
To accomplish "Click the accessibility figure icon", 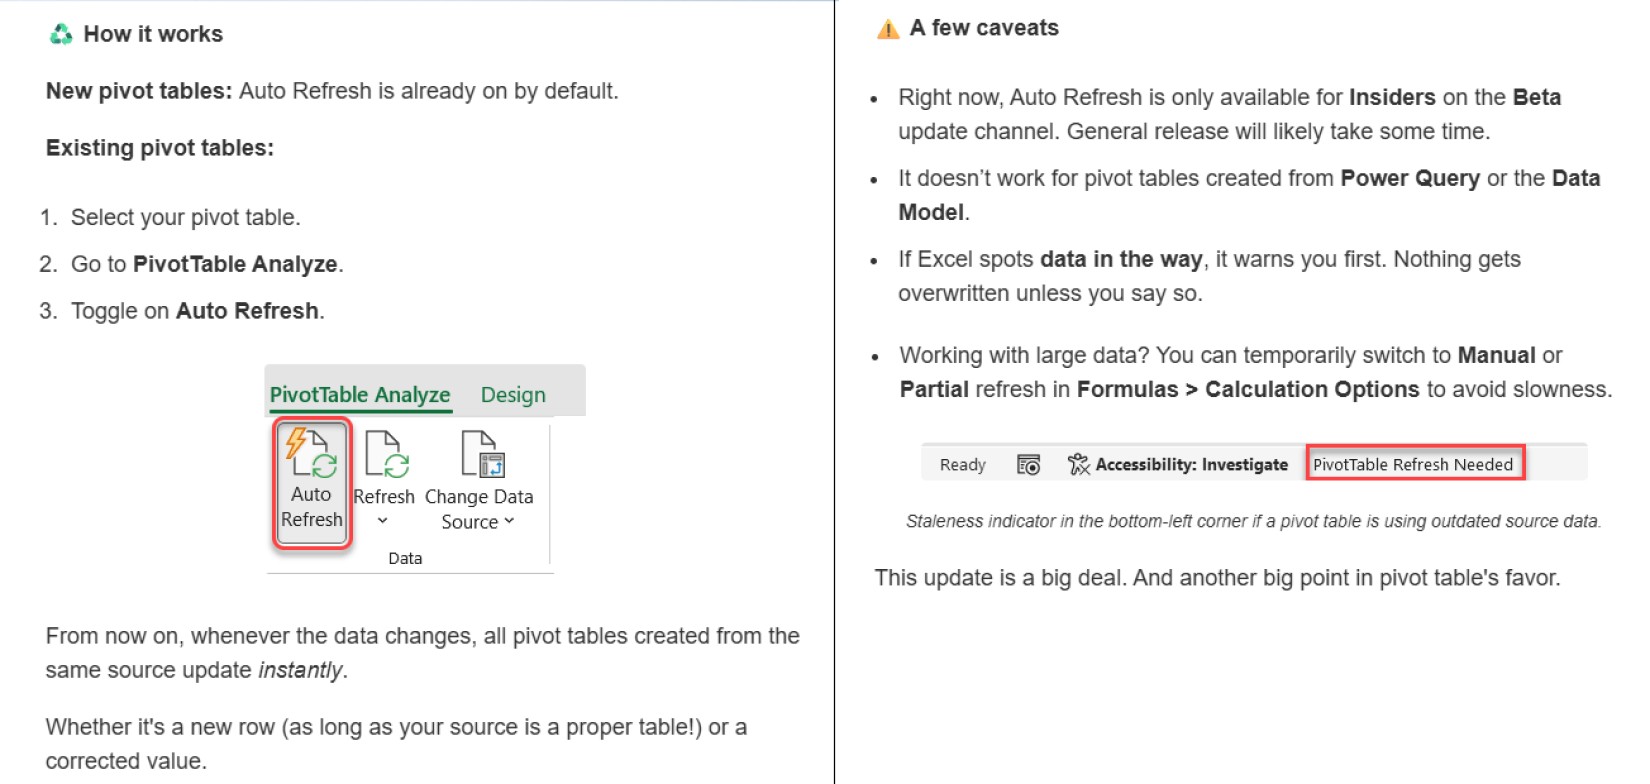I will click(x=1078, y=465).
